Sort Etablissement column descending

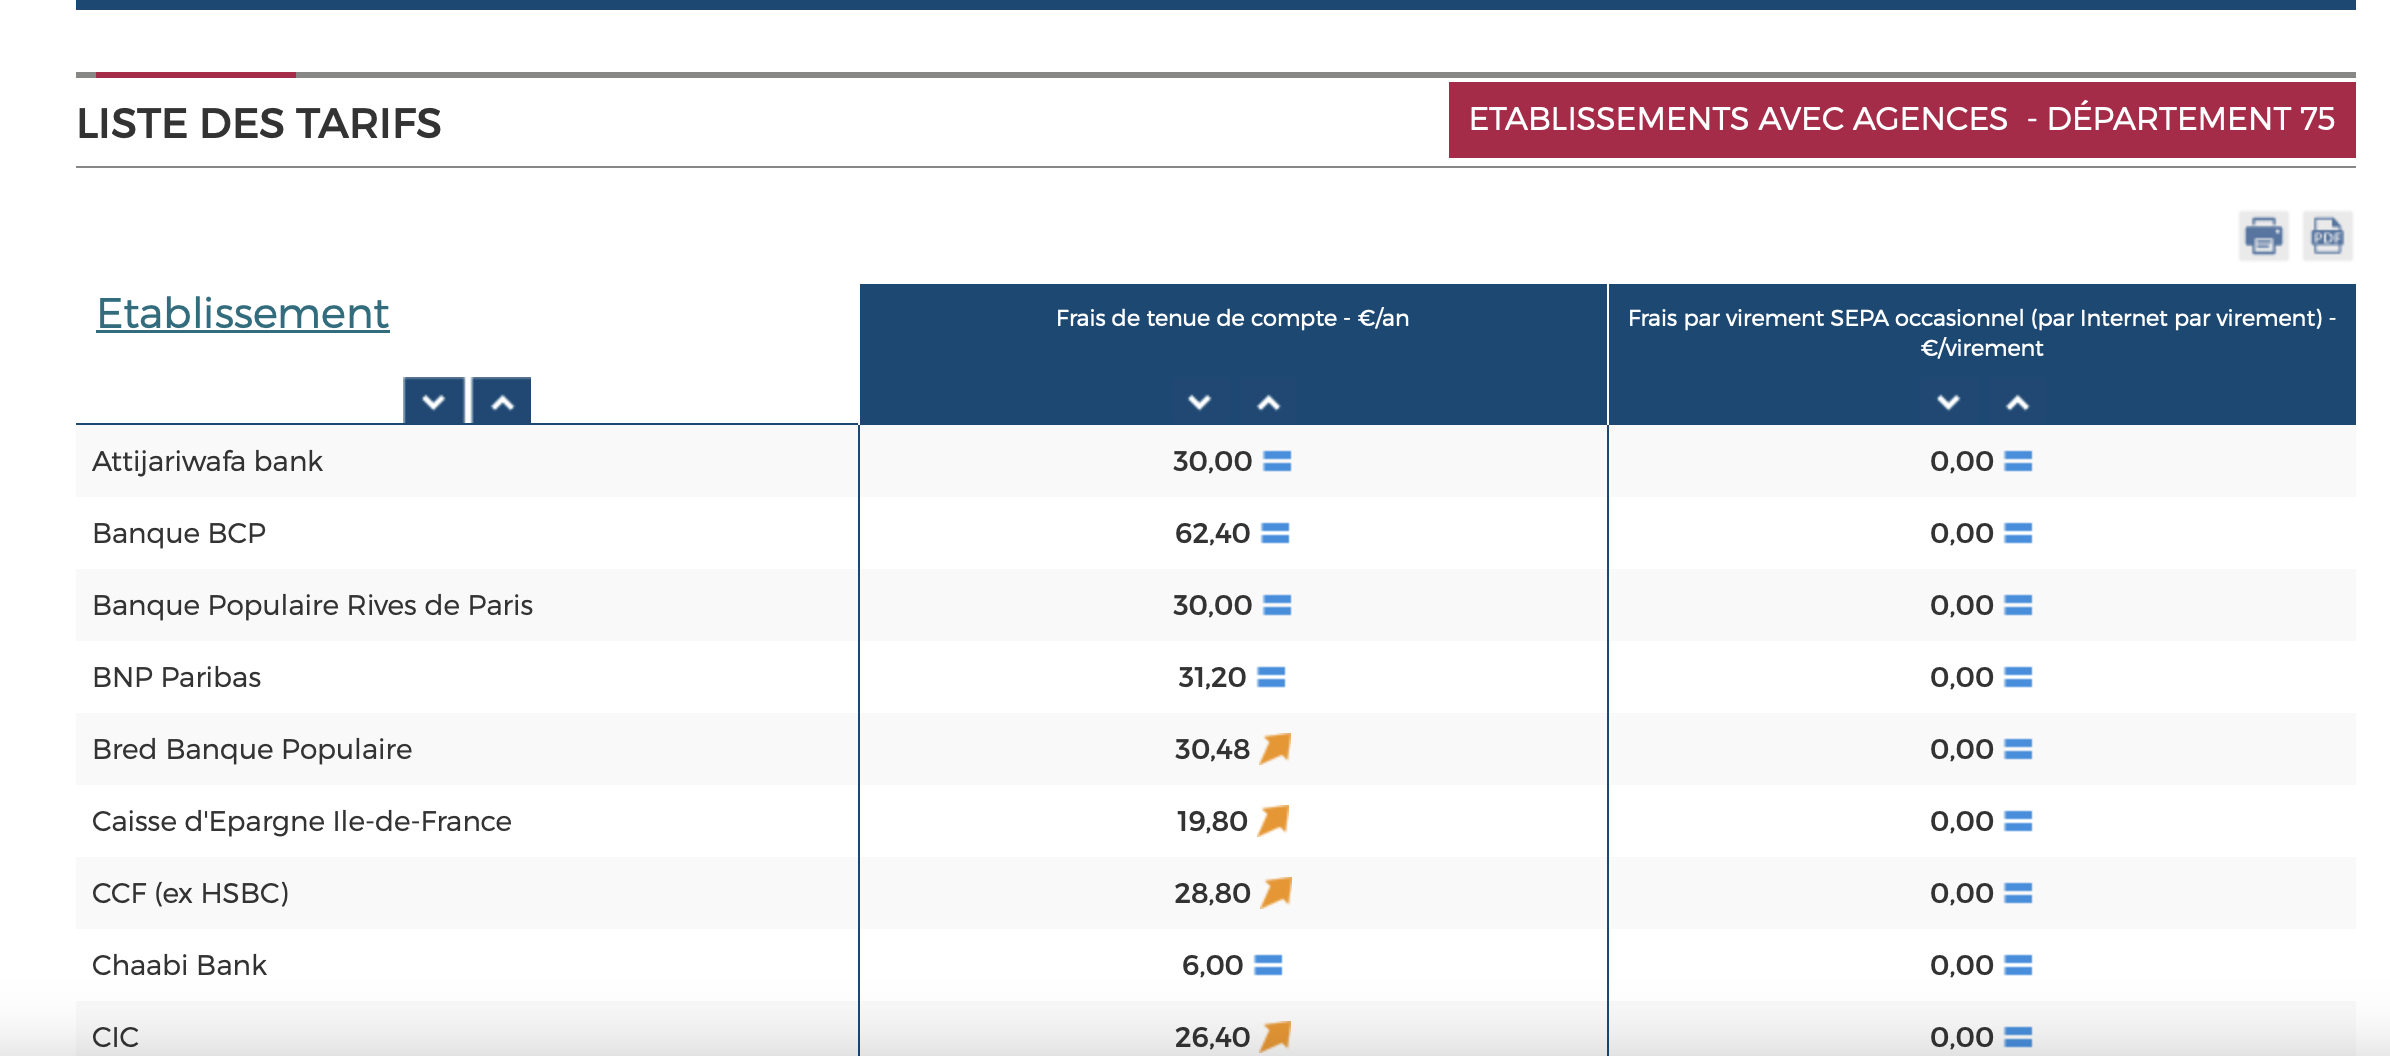click(433, 402)
